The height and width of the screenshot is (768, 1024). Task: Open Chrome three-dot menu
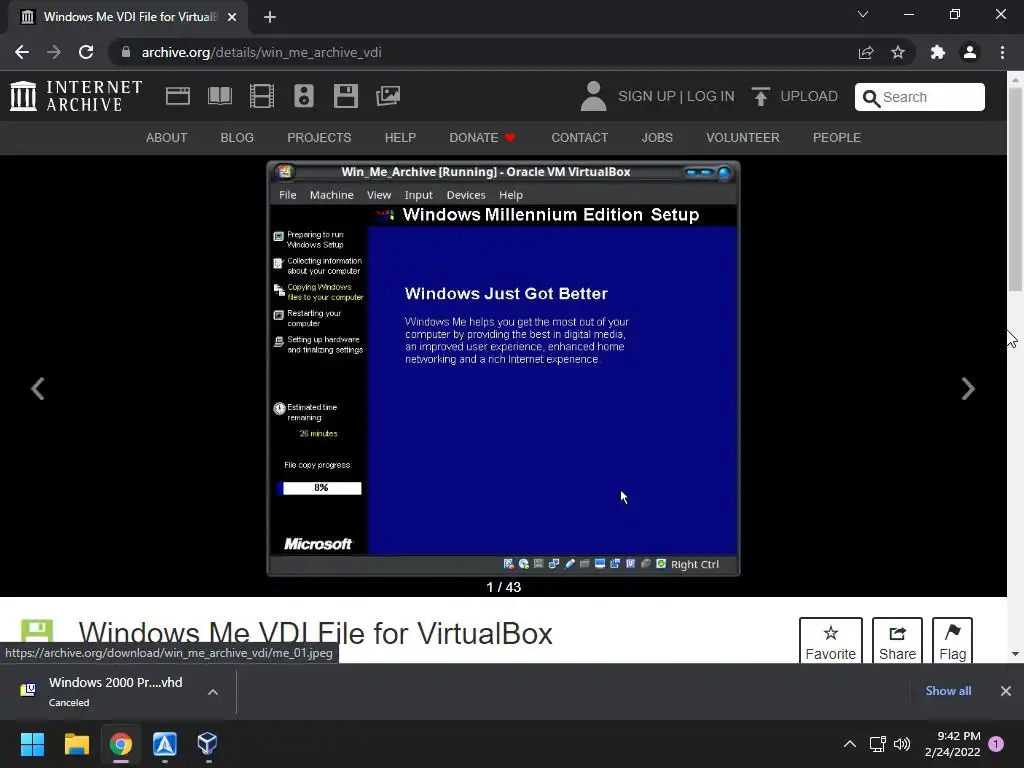click(x=1002, y=52)
